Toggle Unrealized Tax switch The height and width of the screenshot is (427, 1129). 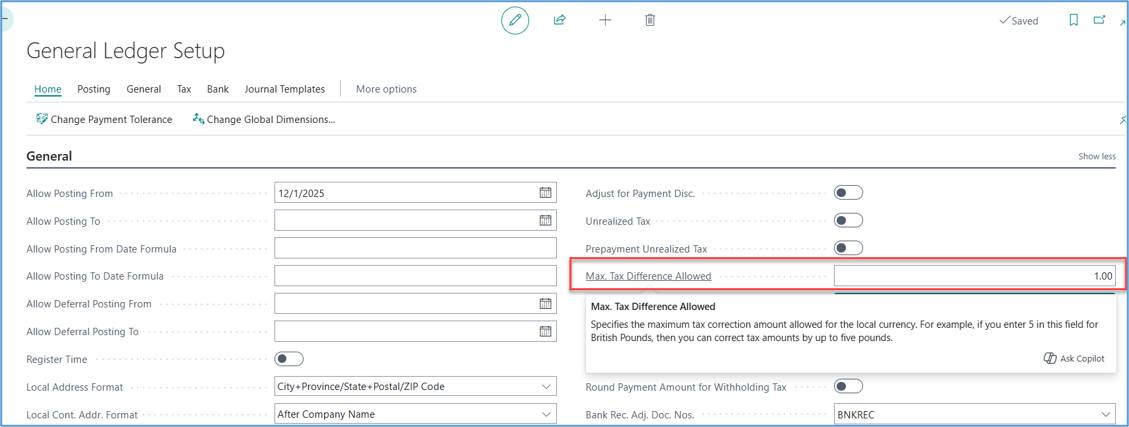[x=848, y=220]
